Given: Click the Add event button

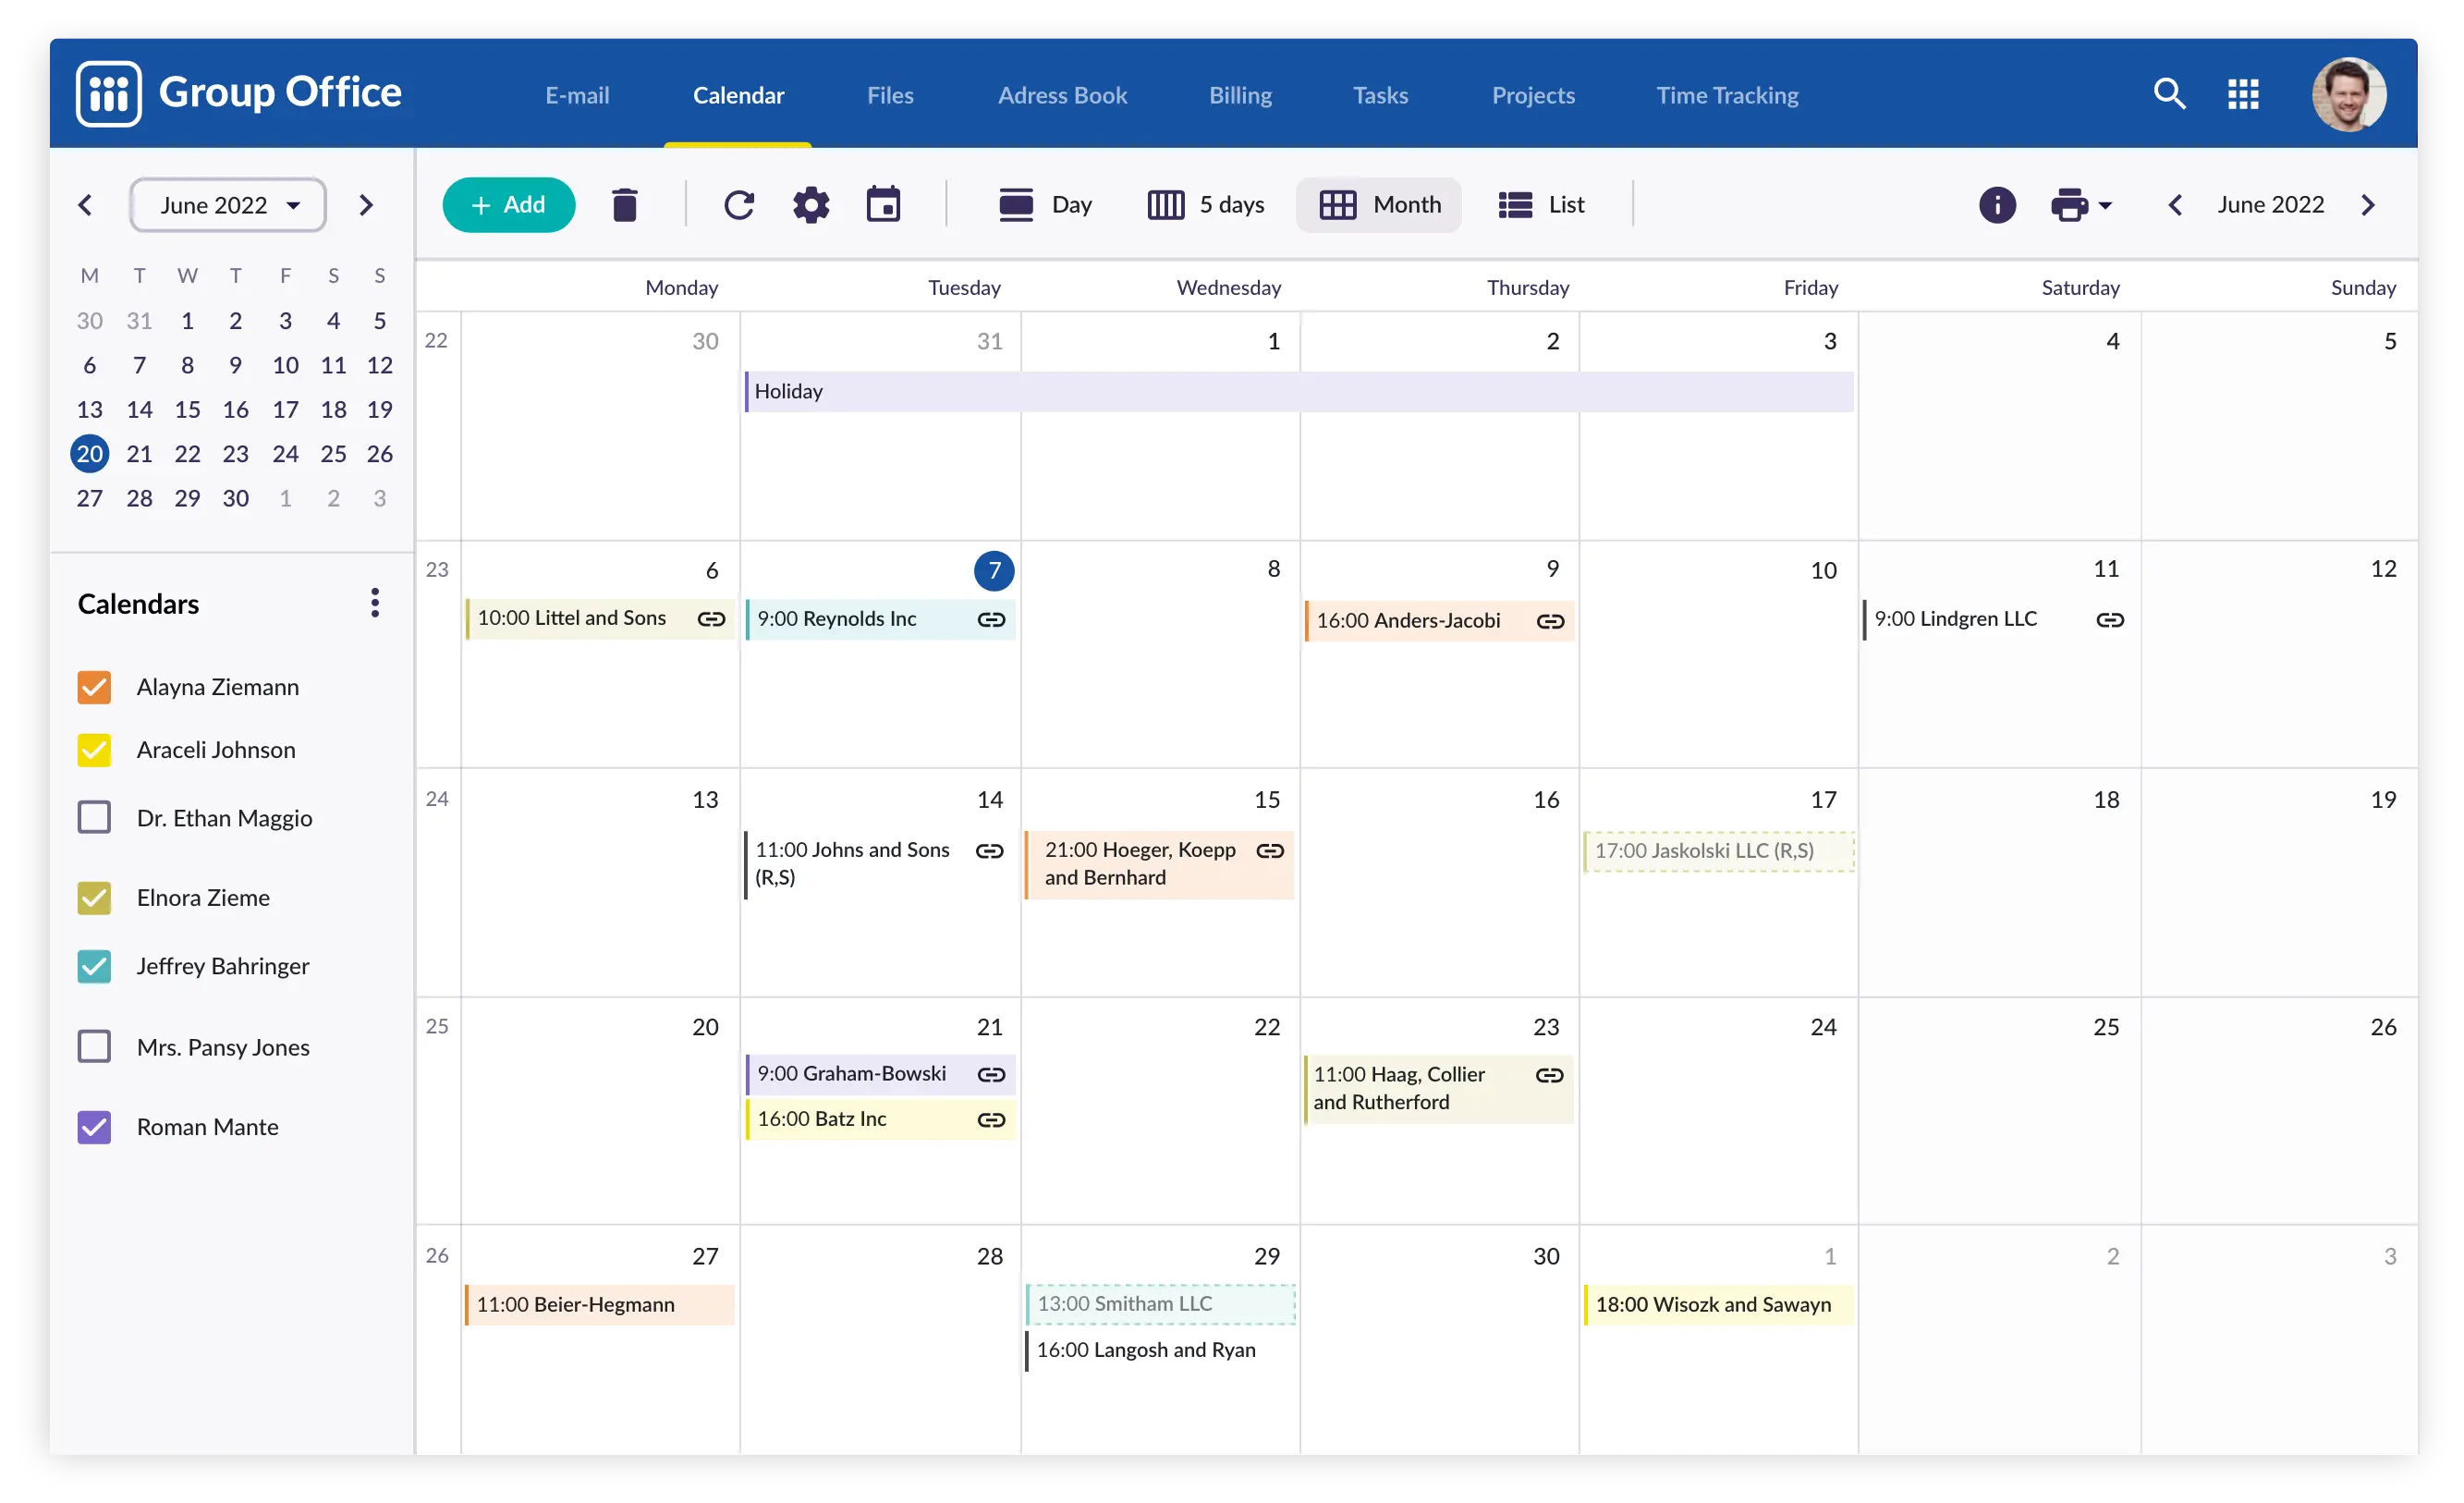Looking at the screenshot, I should point(506,202).
